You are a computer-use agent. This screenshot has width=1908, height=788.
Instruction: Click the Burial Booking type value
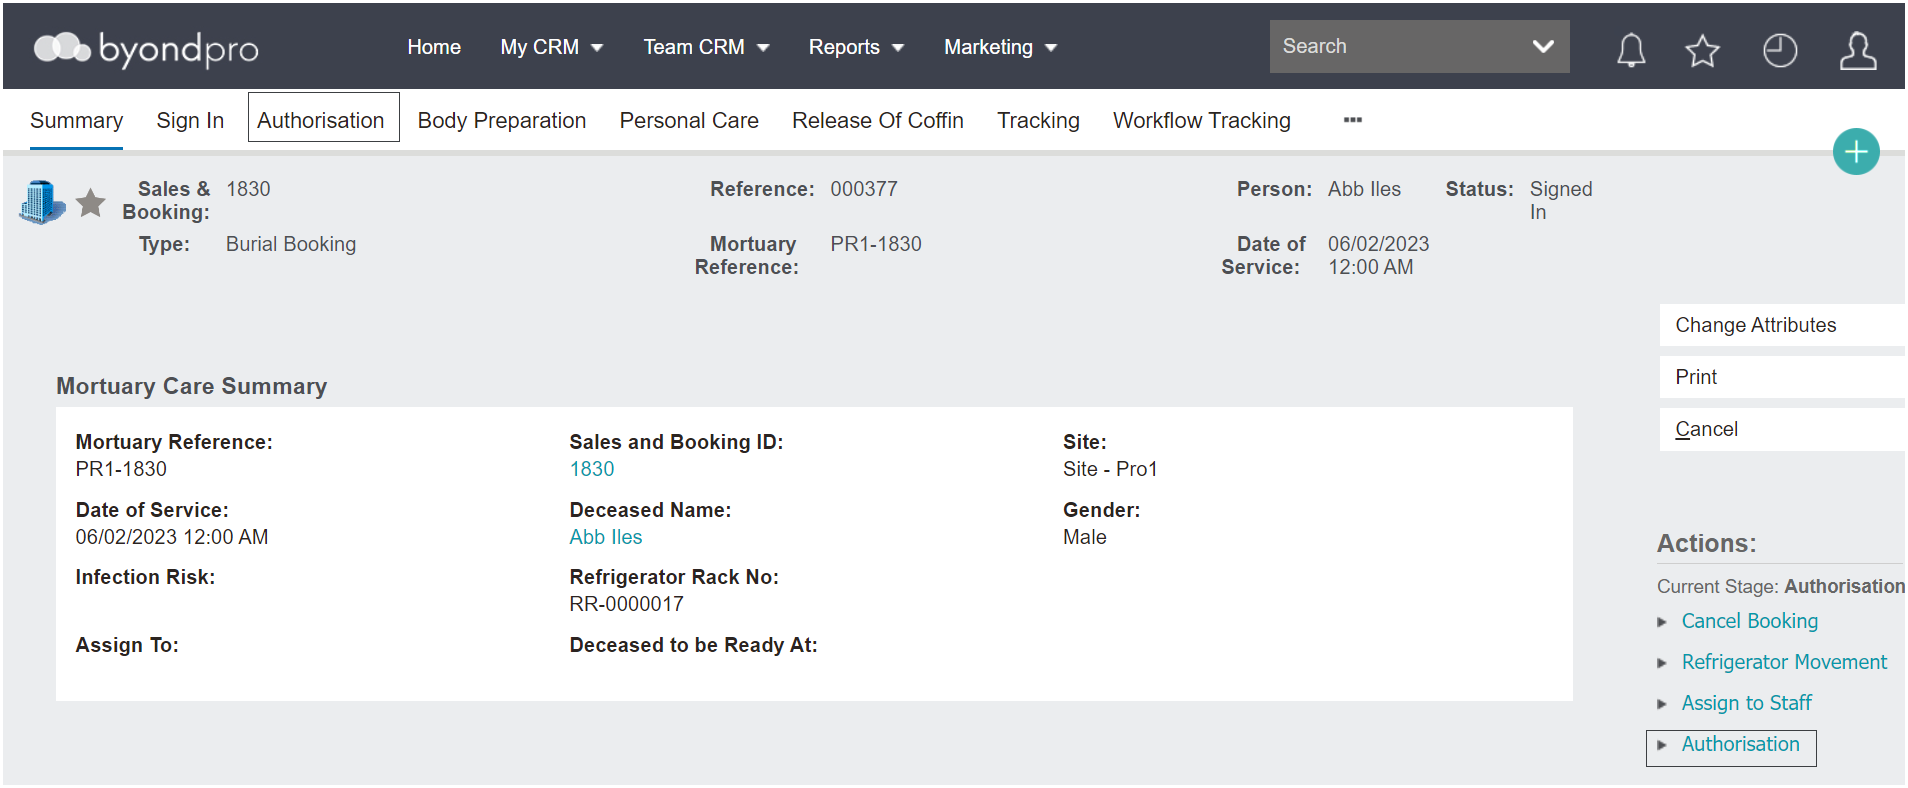tap(291, 244)
